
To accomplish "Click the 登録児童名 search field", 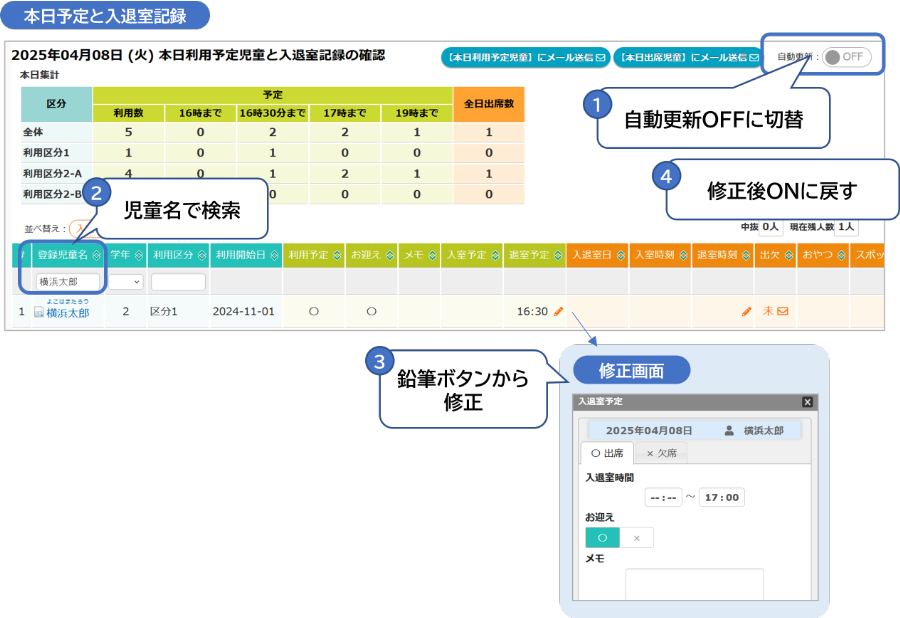I will pyautogui.click(x=68, y=282).
